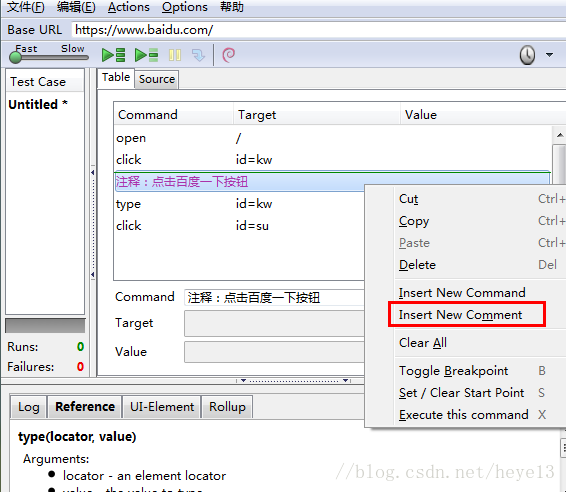The image size is (566, 492).
Task: Switch to the Source tab
Action: (x=157, y=79)
